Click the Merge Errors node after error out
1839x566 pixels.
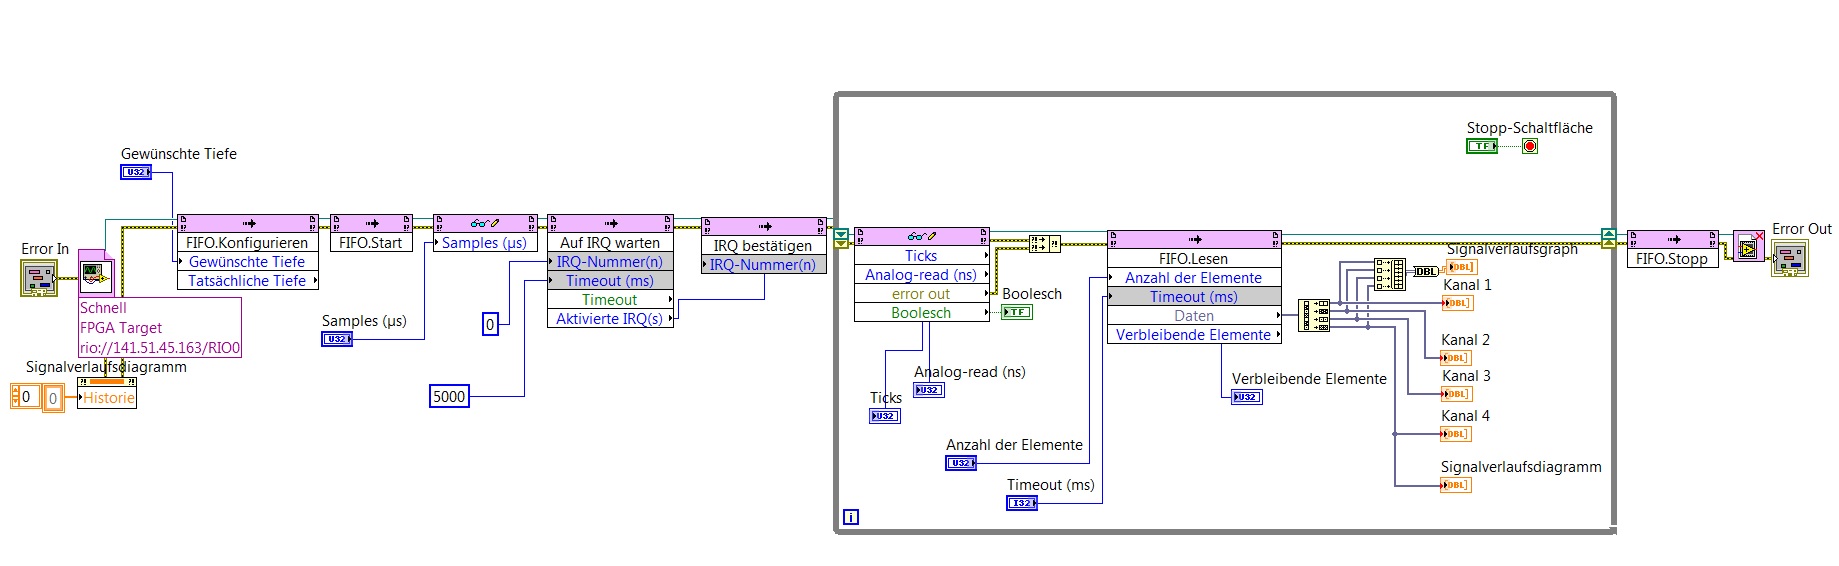tap(1045, 243)
